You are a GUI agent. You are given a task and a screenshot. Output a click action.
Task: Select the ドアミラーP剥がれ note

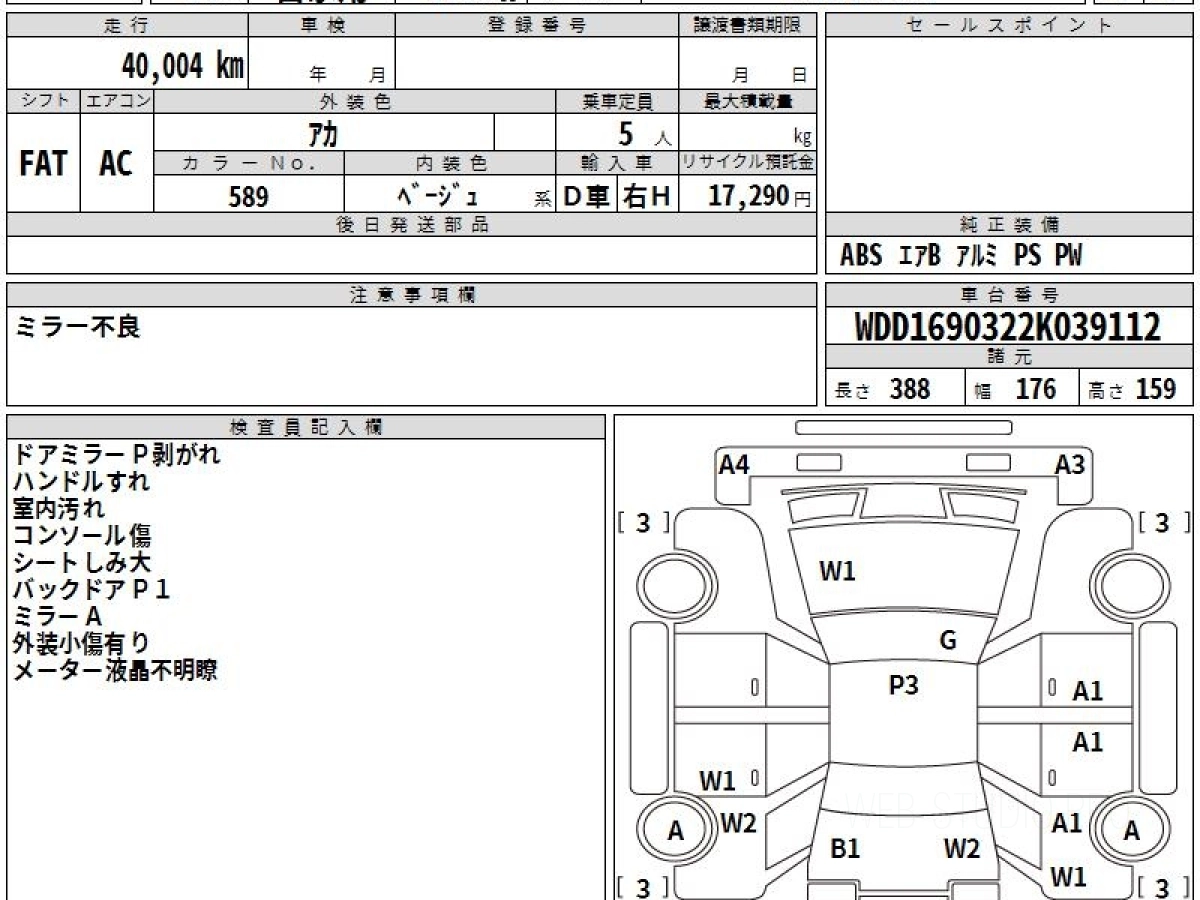(x=116, y=454)
